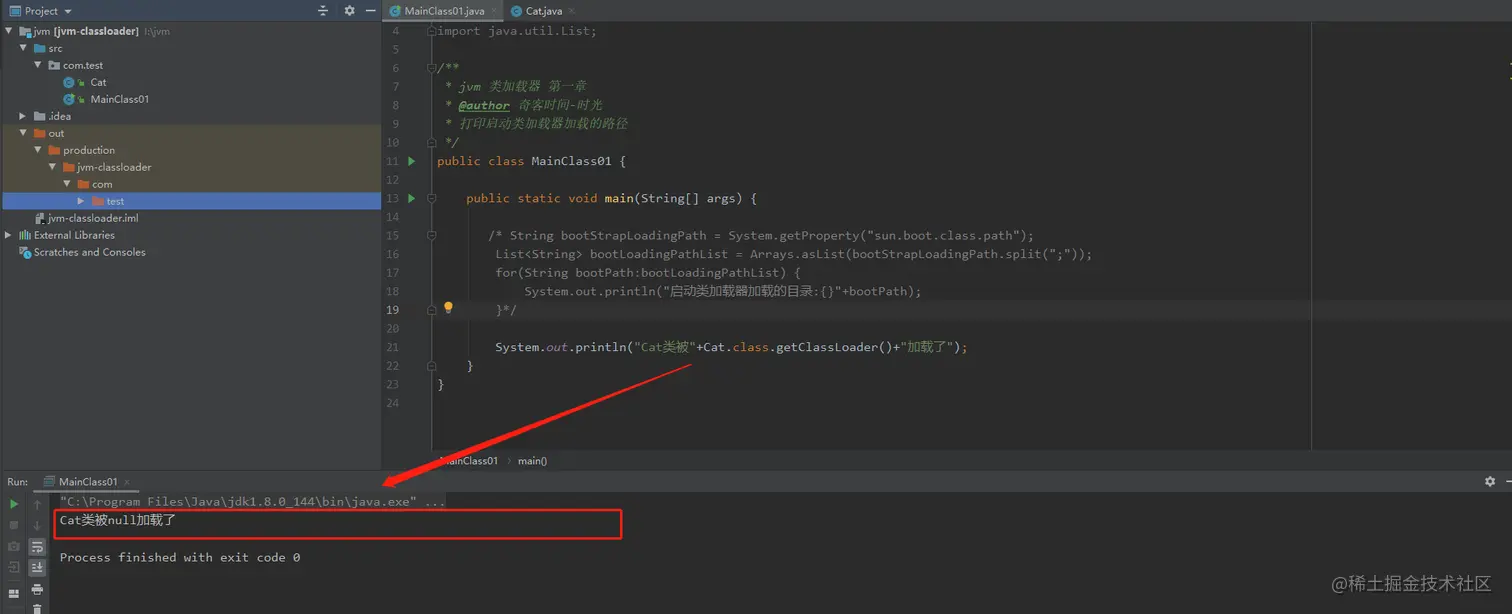
Task: Close the Cat.java tab
Action: pos(572,11)
